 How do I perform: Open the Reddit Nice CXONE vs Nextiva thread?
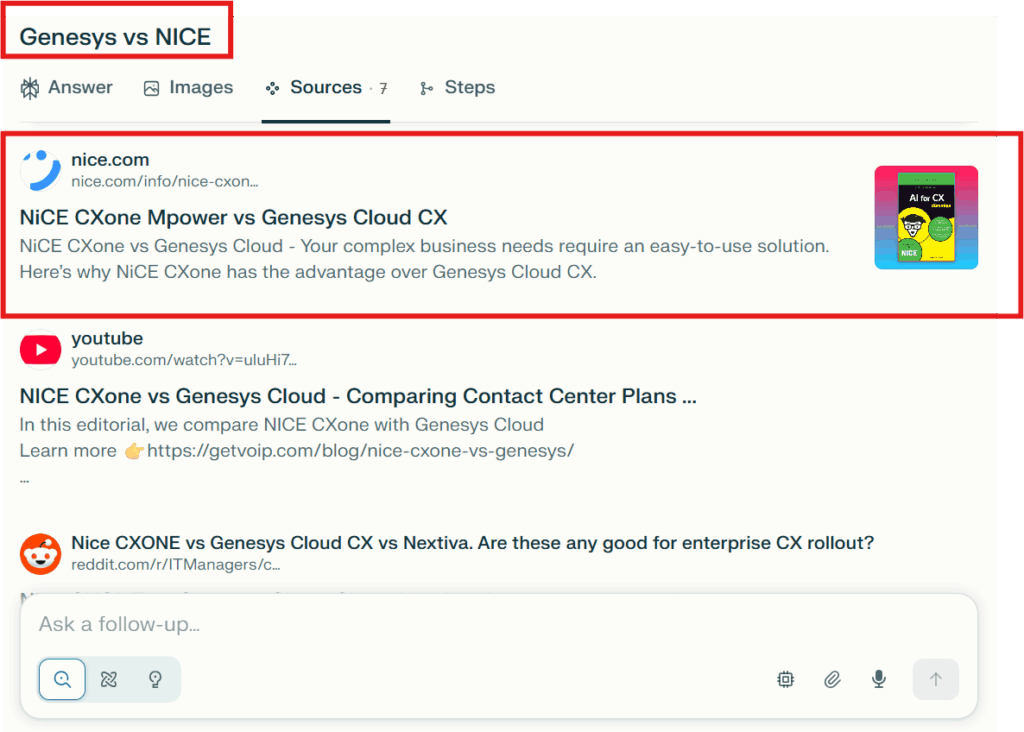click(x=472, y=543)
